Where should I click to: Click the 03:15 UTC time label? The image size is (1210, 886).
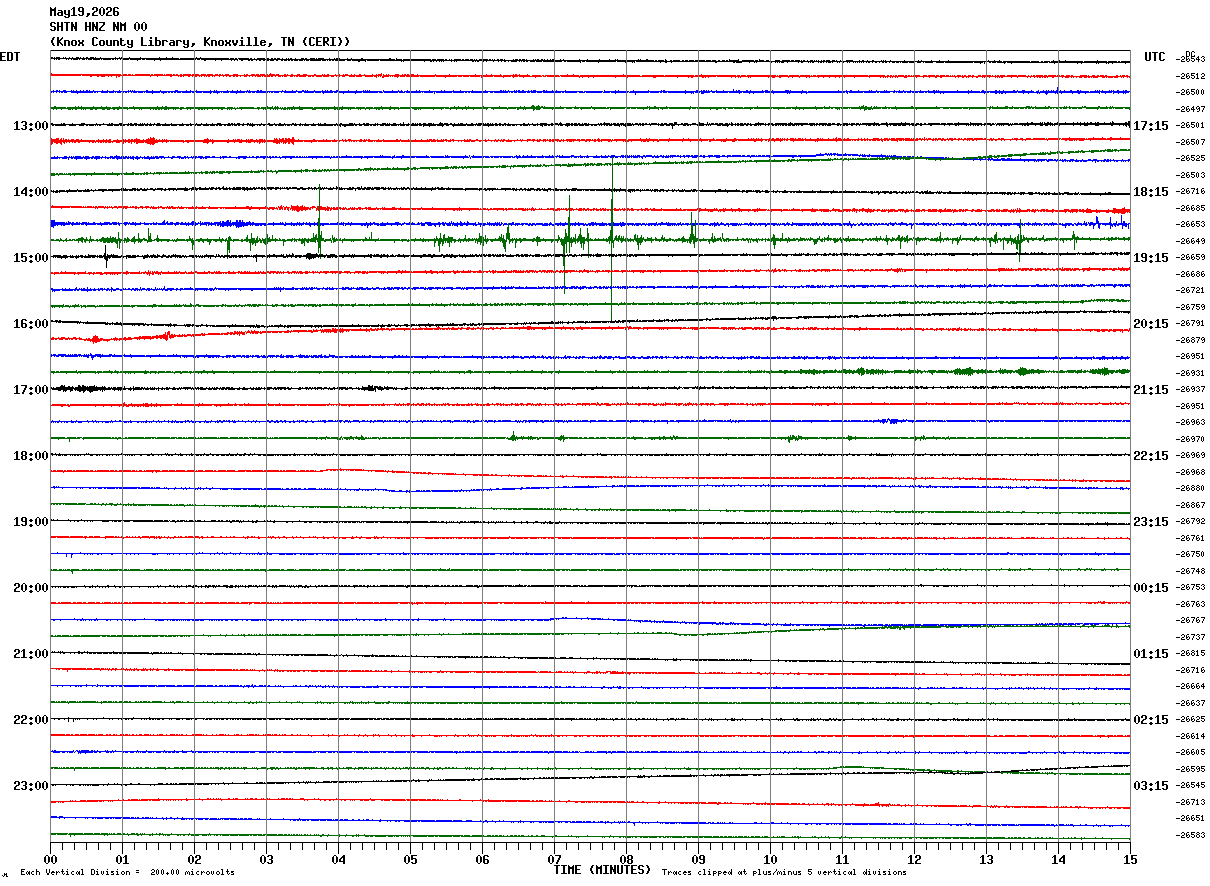1150,786
